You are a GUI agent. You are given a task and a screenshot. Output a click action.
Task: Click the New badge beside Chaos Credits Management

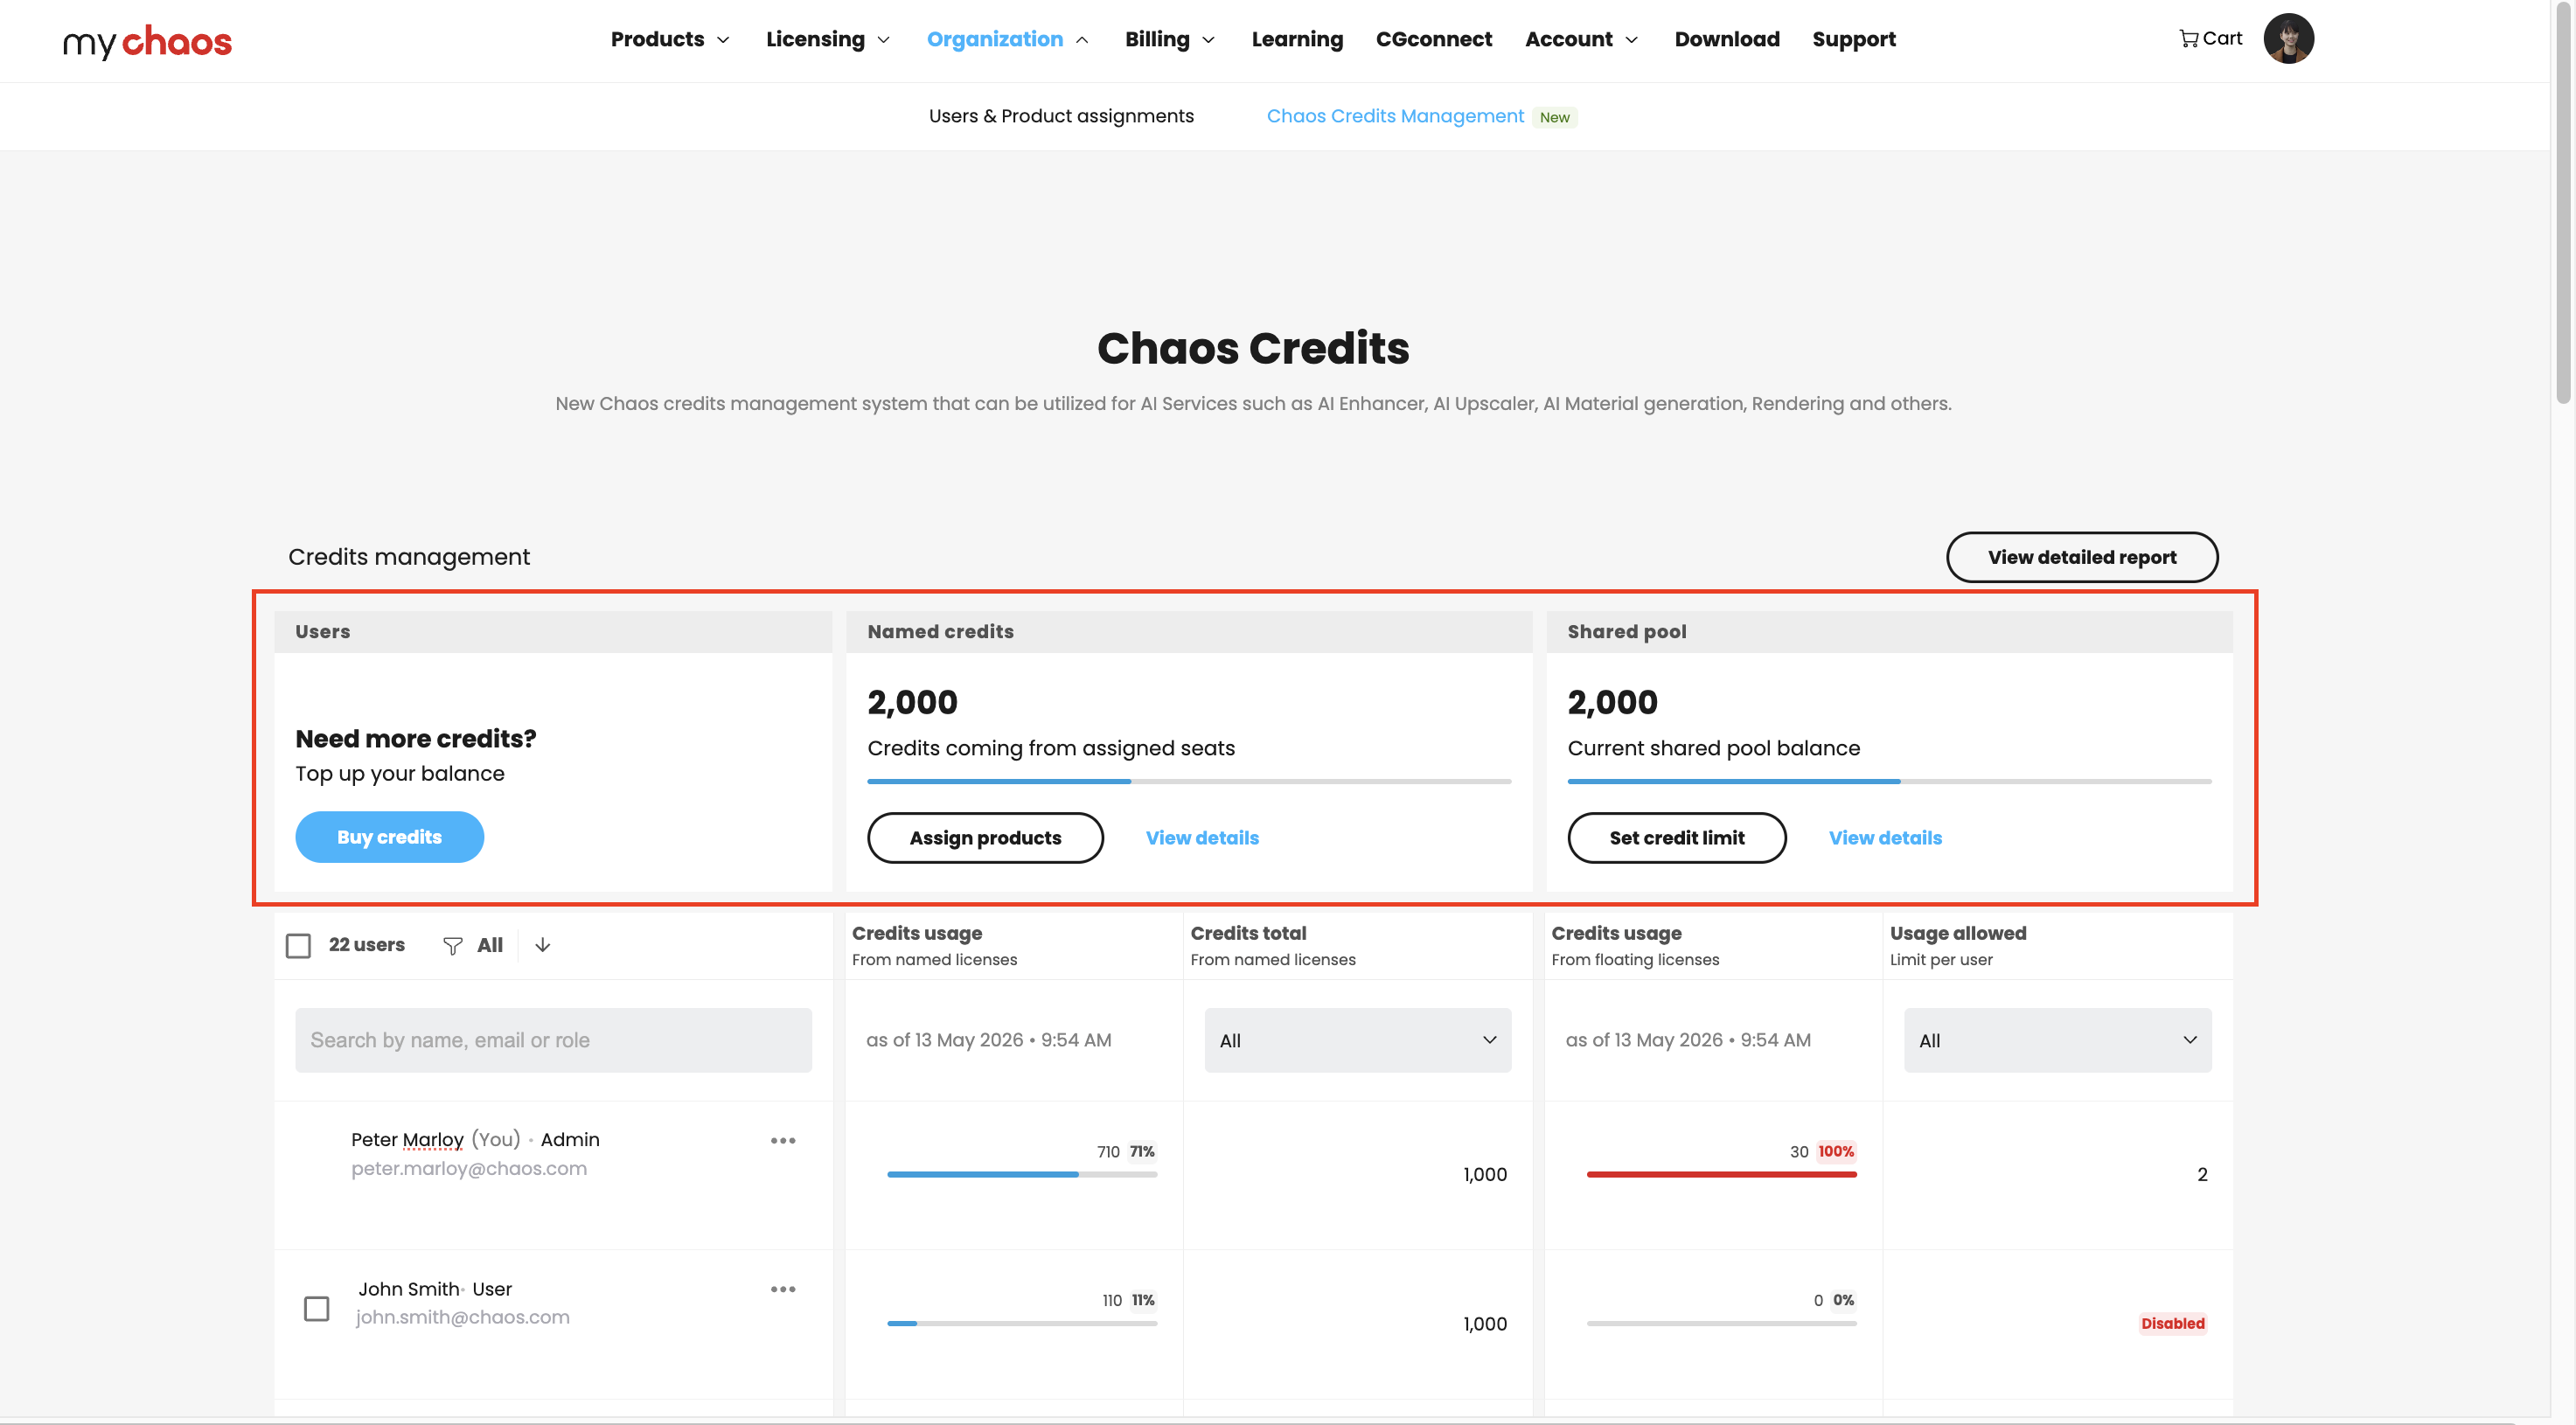pyautogui.click(x=1554, y=117)
